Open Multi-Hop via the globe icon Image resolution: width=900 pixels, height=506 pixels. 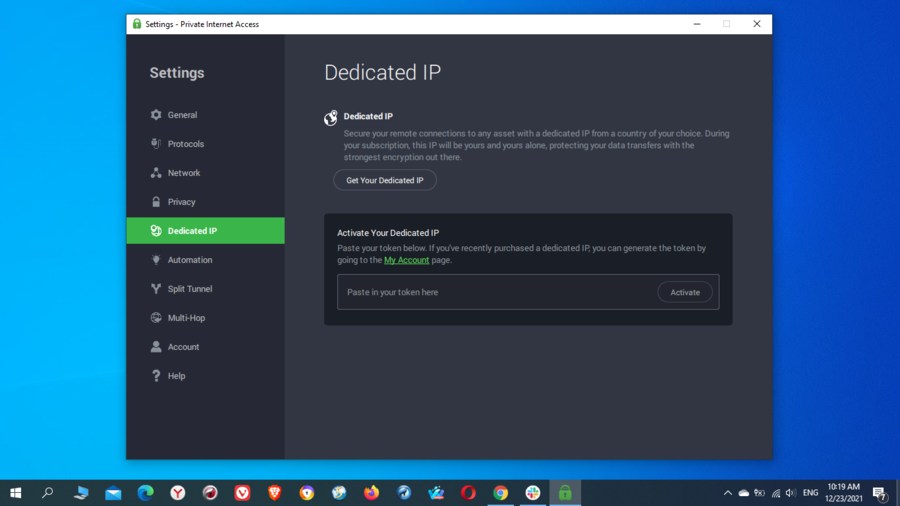coord(156,318)
